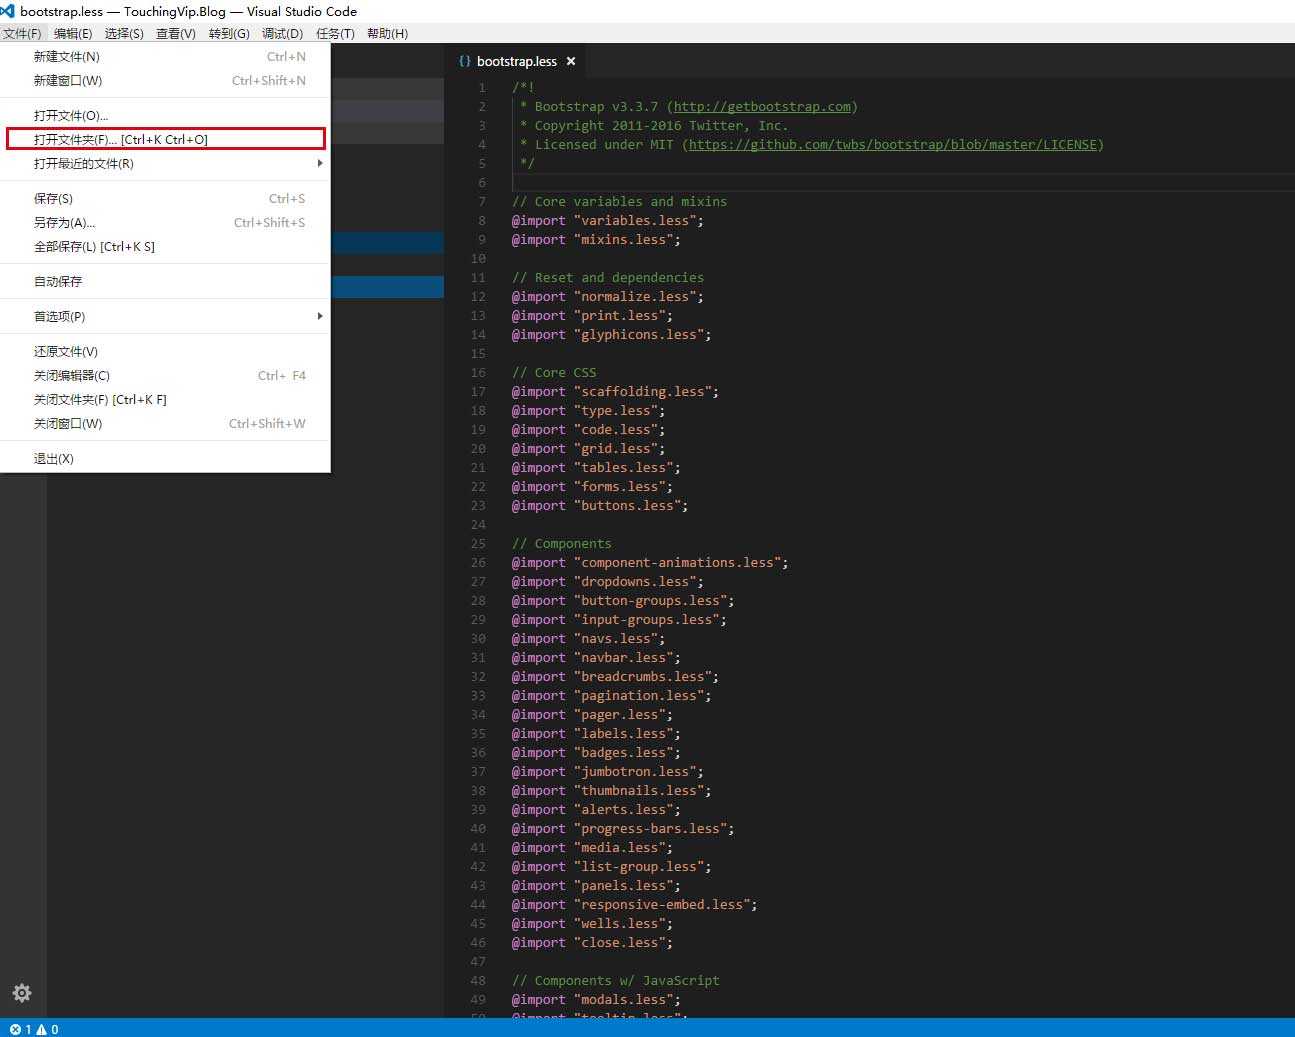The width and height of the screenshot is (1295, 1037).
Task: Click the "modals.less" import line
Action: (596, 1000)
